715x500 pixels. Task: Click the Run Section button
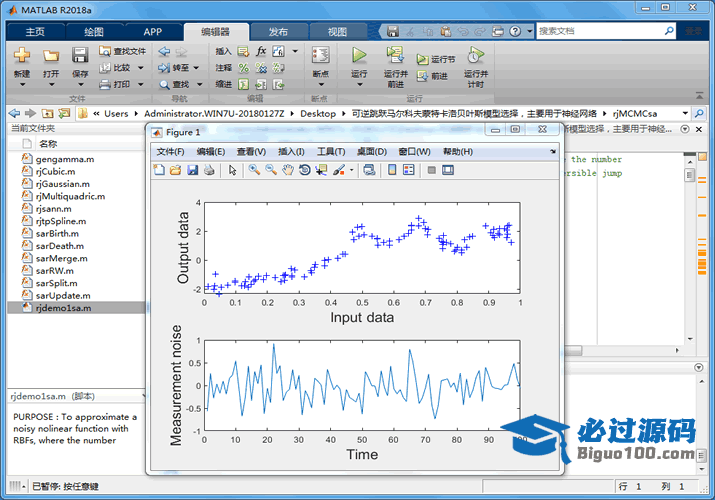(436, 59)
